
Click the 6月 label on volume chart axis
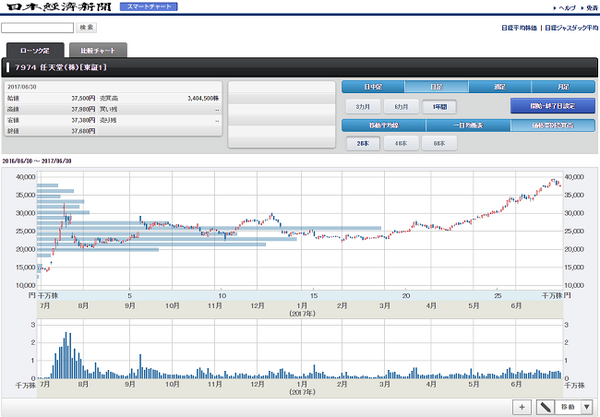coord(516,384)
